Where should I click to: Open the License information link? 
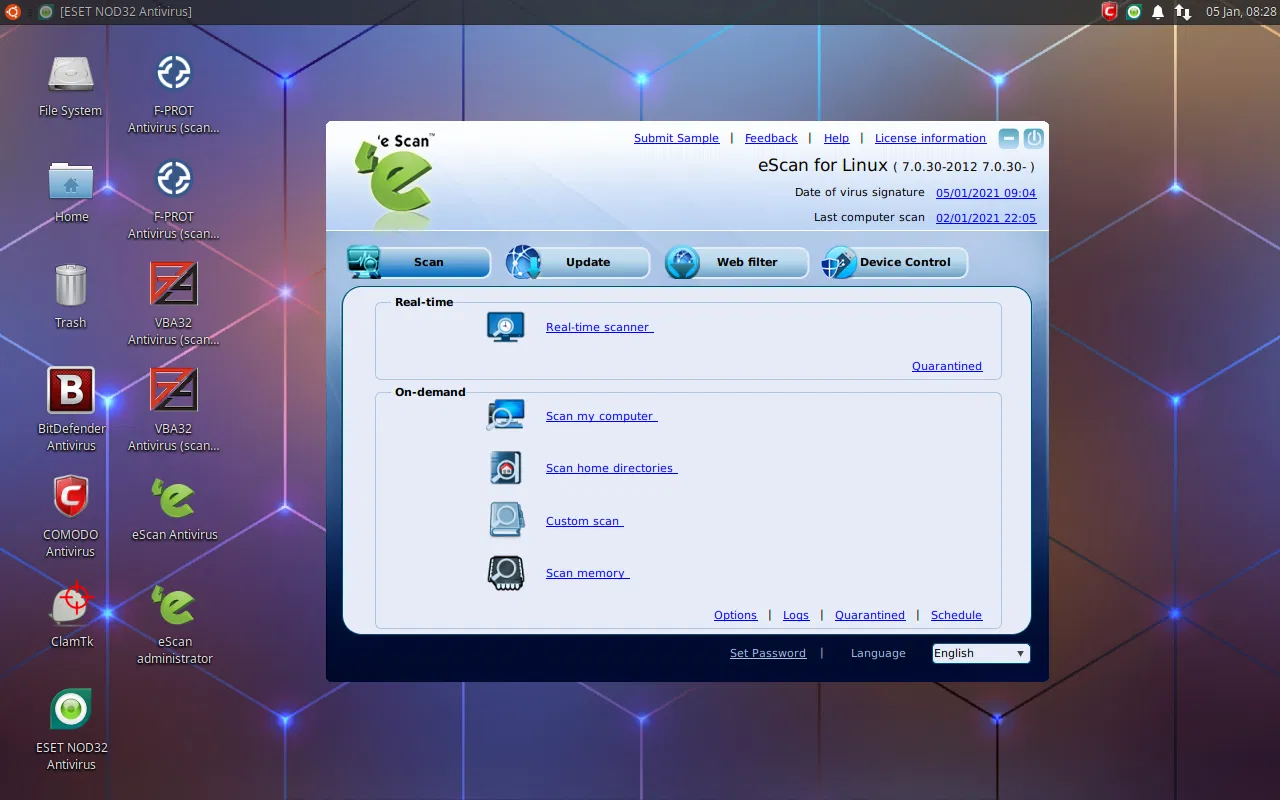point(930,138)
